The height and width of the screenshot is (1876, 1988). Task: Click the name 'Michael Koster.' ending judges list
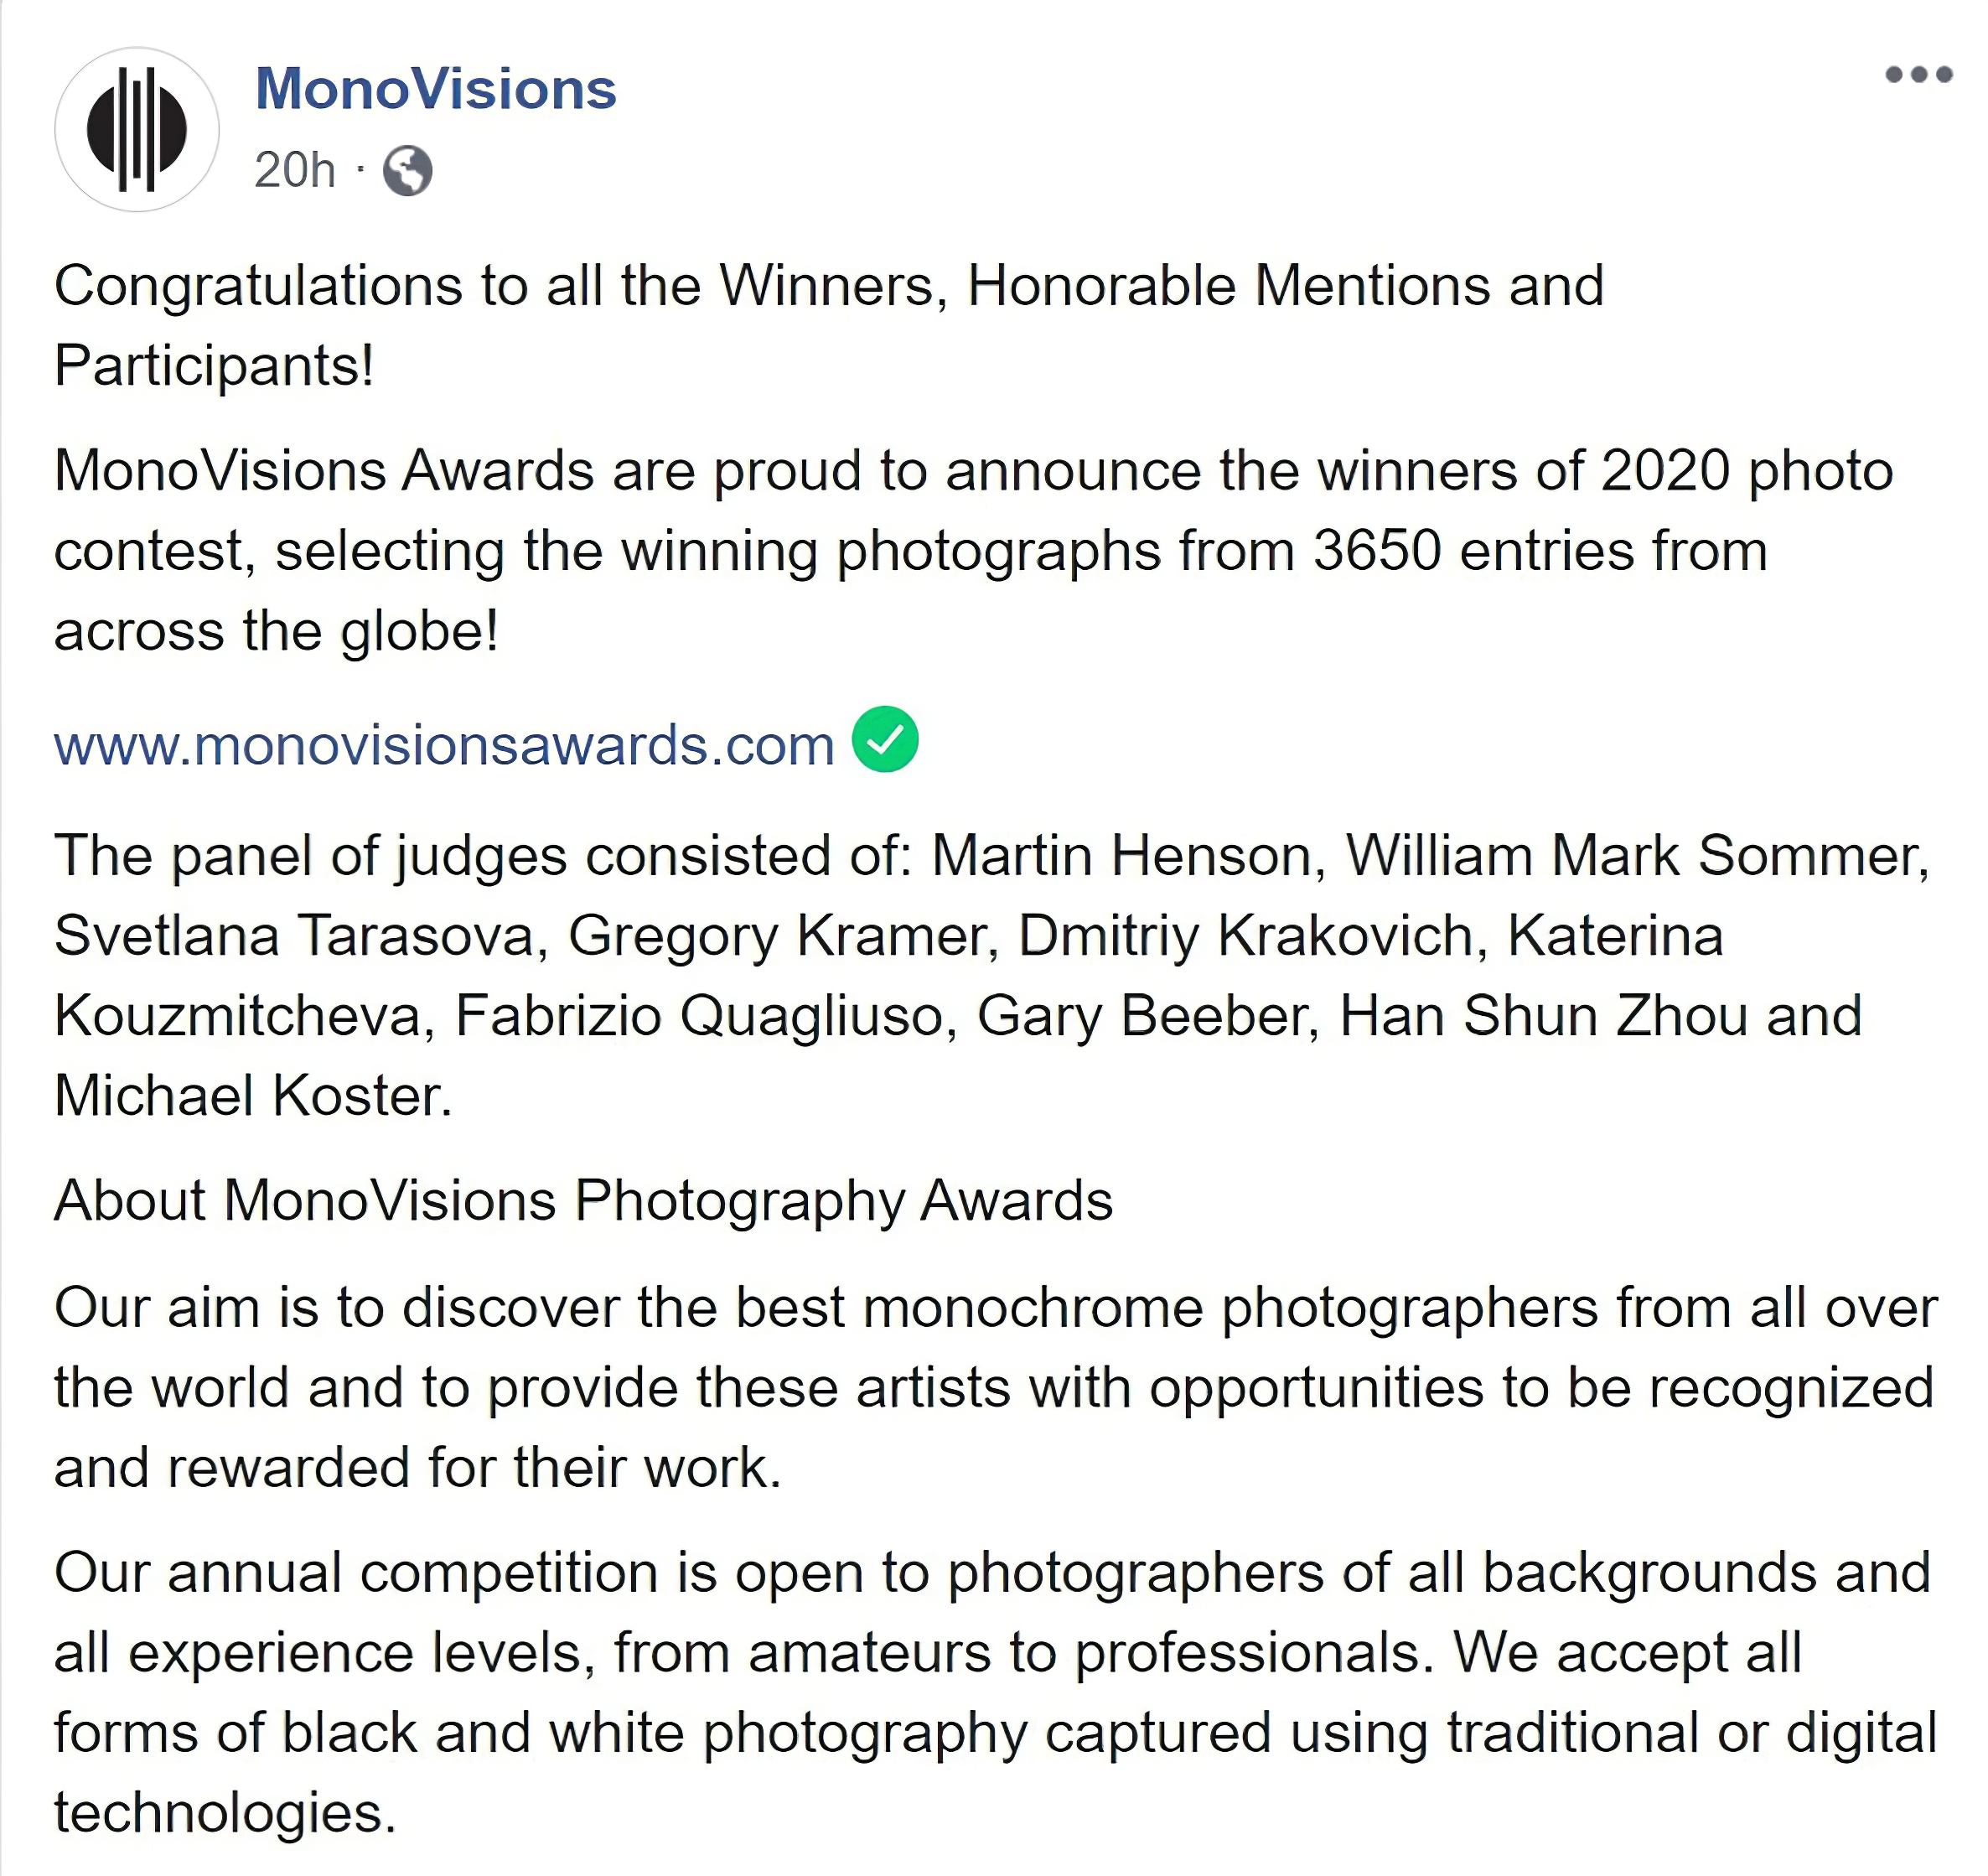[253, 1096]
